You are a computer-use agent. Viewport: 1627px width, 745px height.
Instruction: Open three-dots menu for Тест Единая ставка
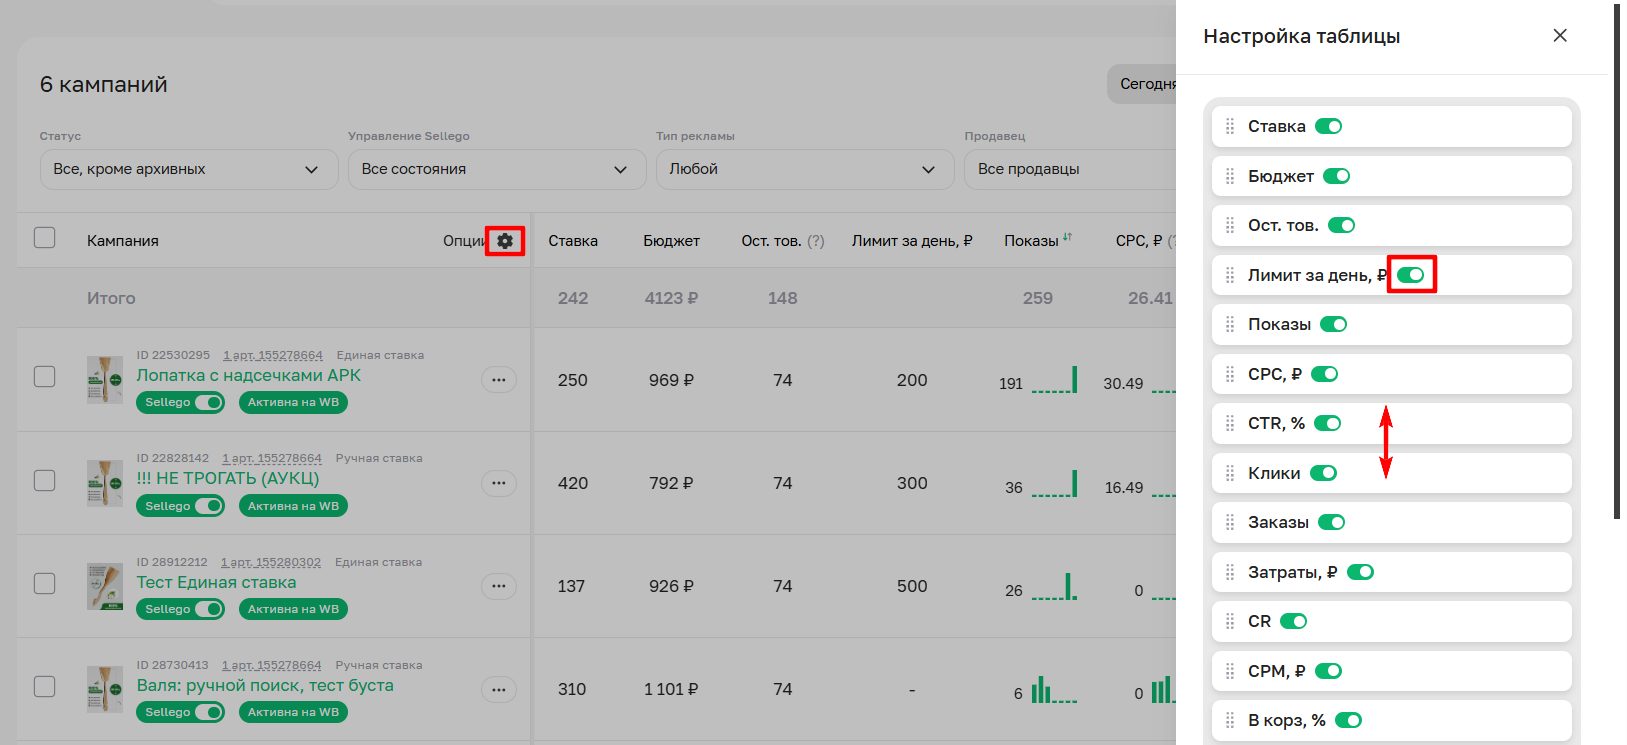coord(498,586)
